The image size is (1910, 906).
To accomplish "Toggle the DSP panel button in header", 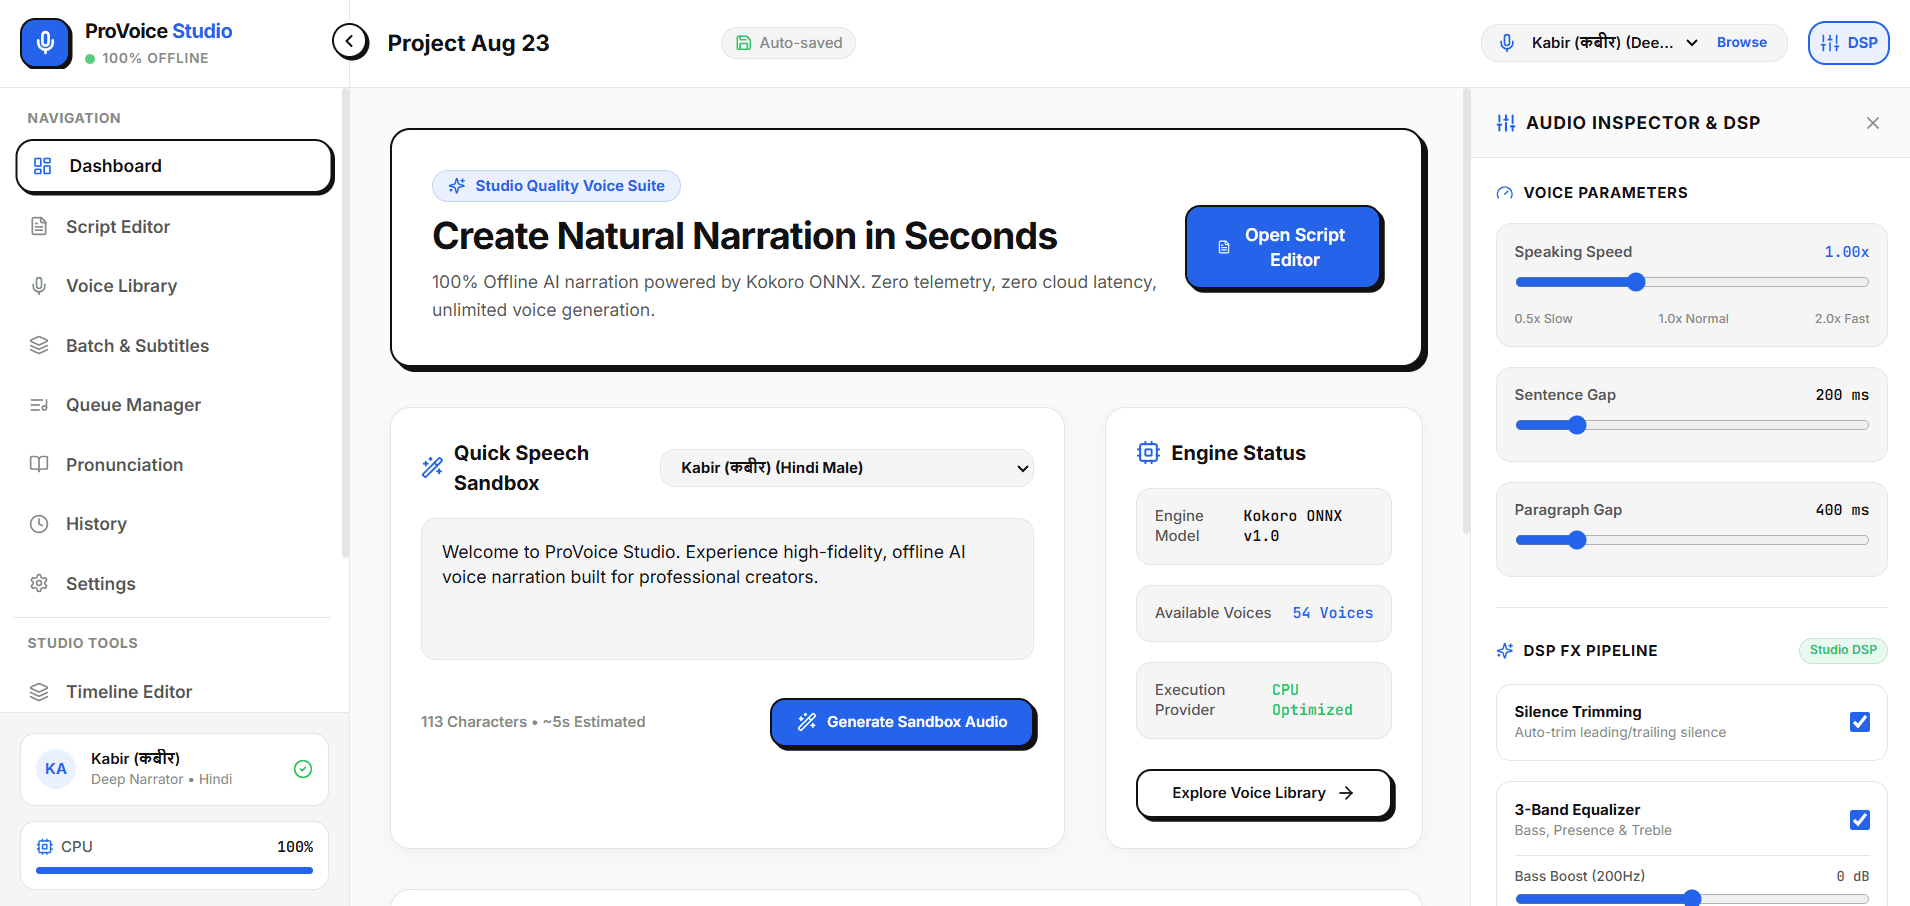I will [x=1848, y=43].
